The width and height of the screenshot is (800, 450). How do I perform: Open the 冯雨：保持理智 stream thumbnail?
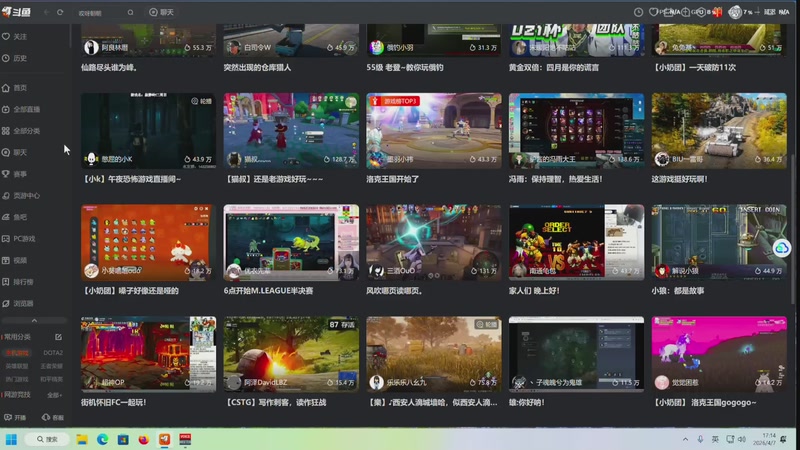(577, 131)
